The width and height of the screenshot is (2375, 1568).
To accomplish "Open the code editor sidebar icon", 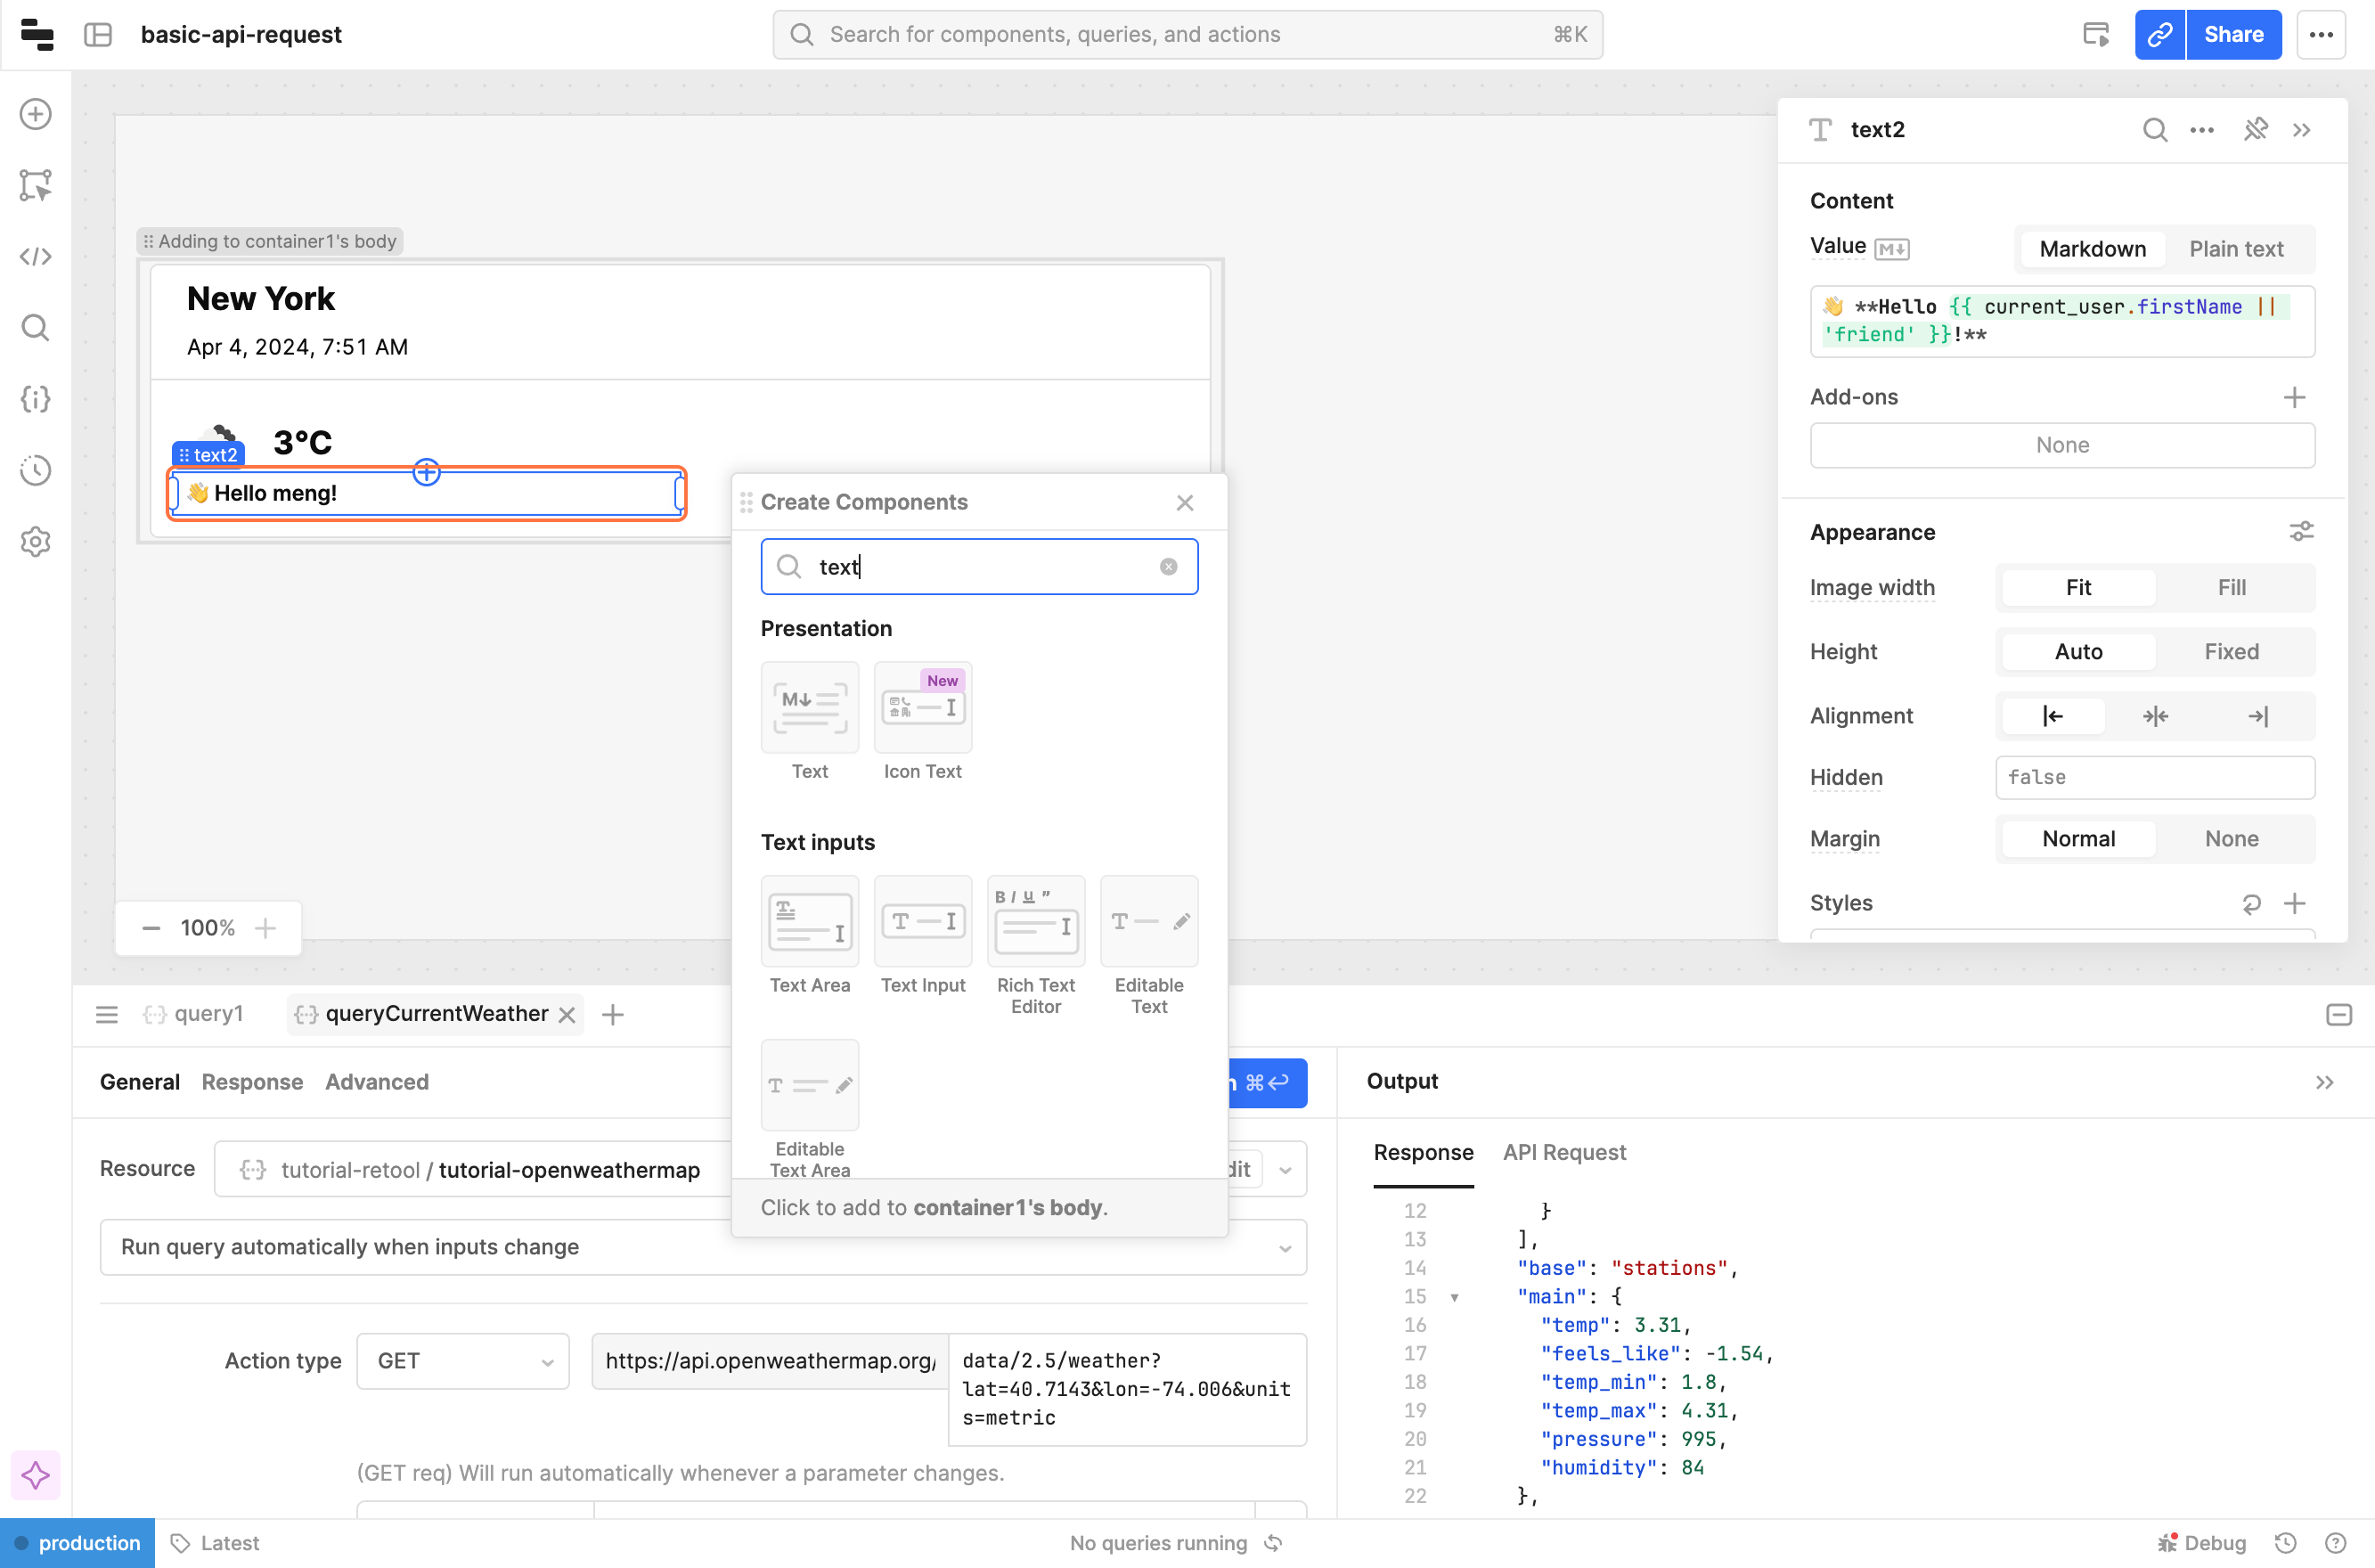I will (36, 257).
